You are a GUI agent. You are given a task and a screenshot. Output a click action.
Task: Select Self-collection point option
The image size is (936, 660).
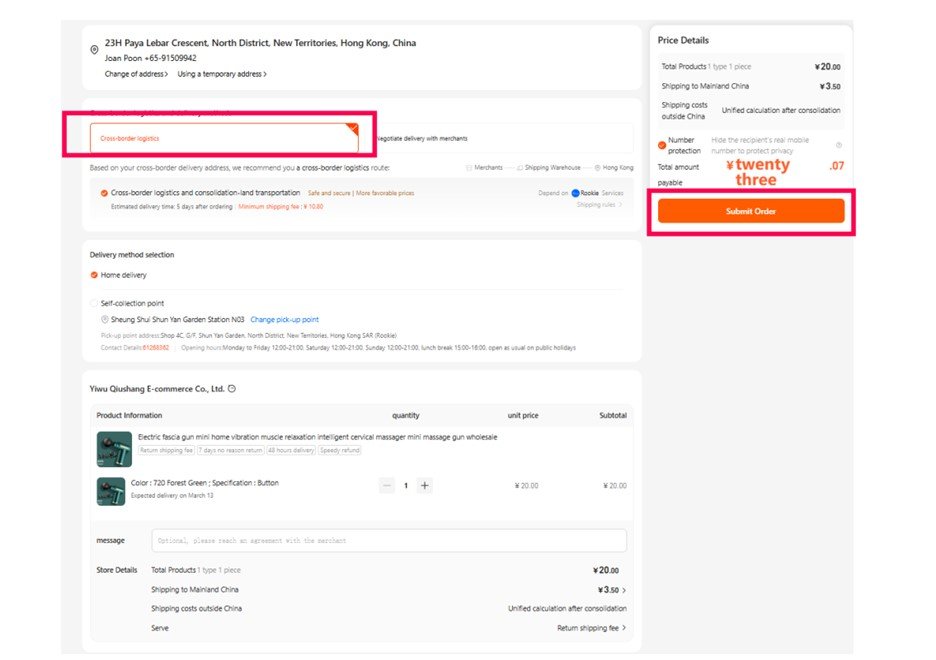(x=94, y=303)
